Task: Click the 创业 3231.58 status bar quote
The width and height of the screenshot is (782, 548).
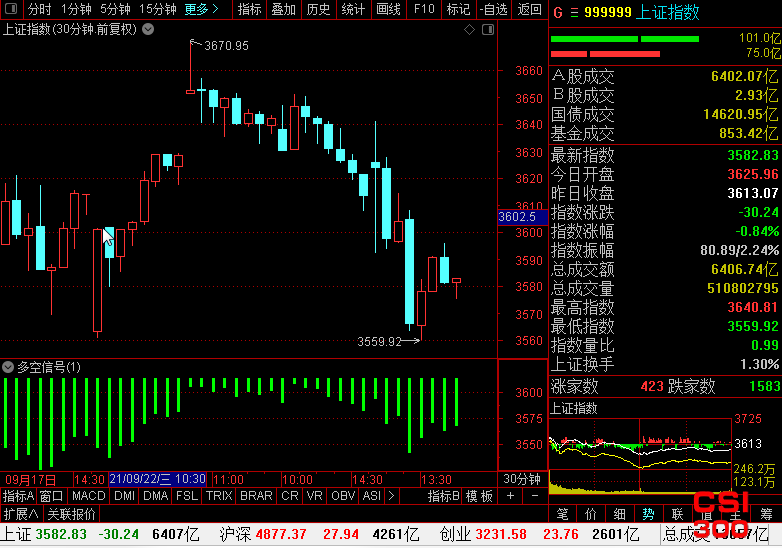Action: (x=509, y=535)
